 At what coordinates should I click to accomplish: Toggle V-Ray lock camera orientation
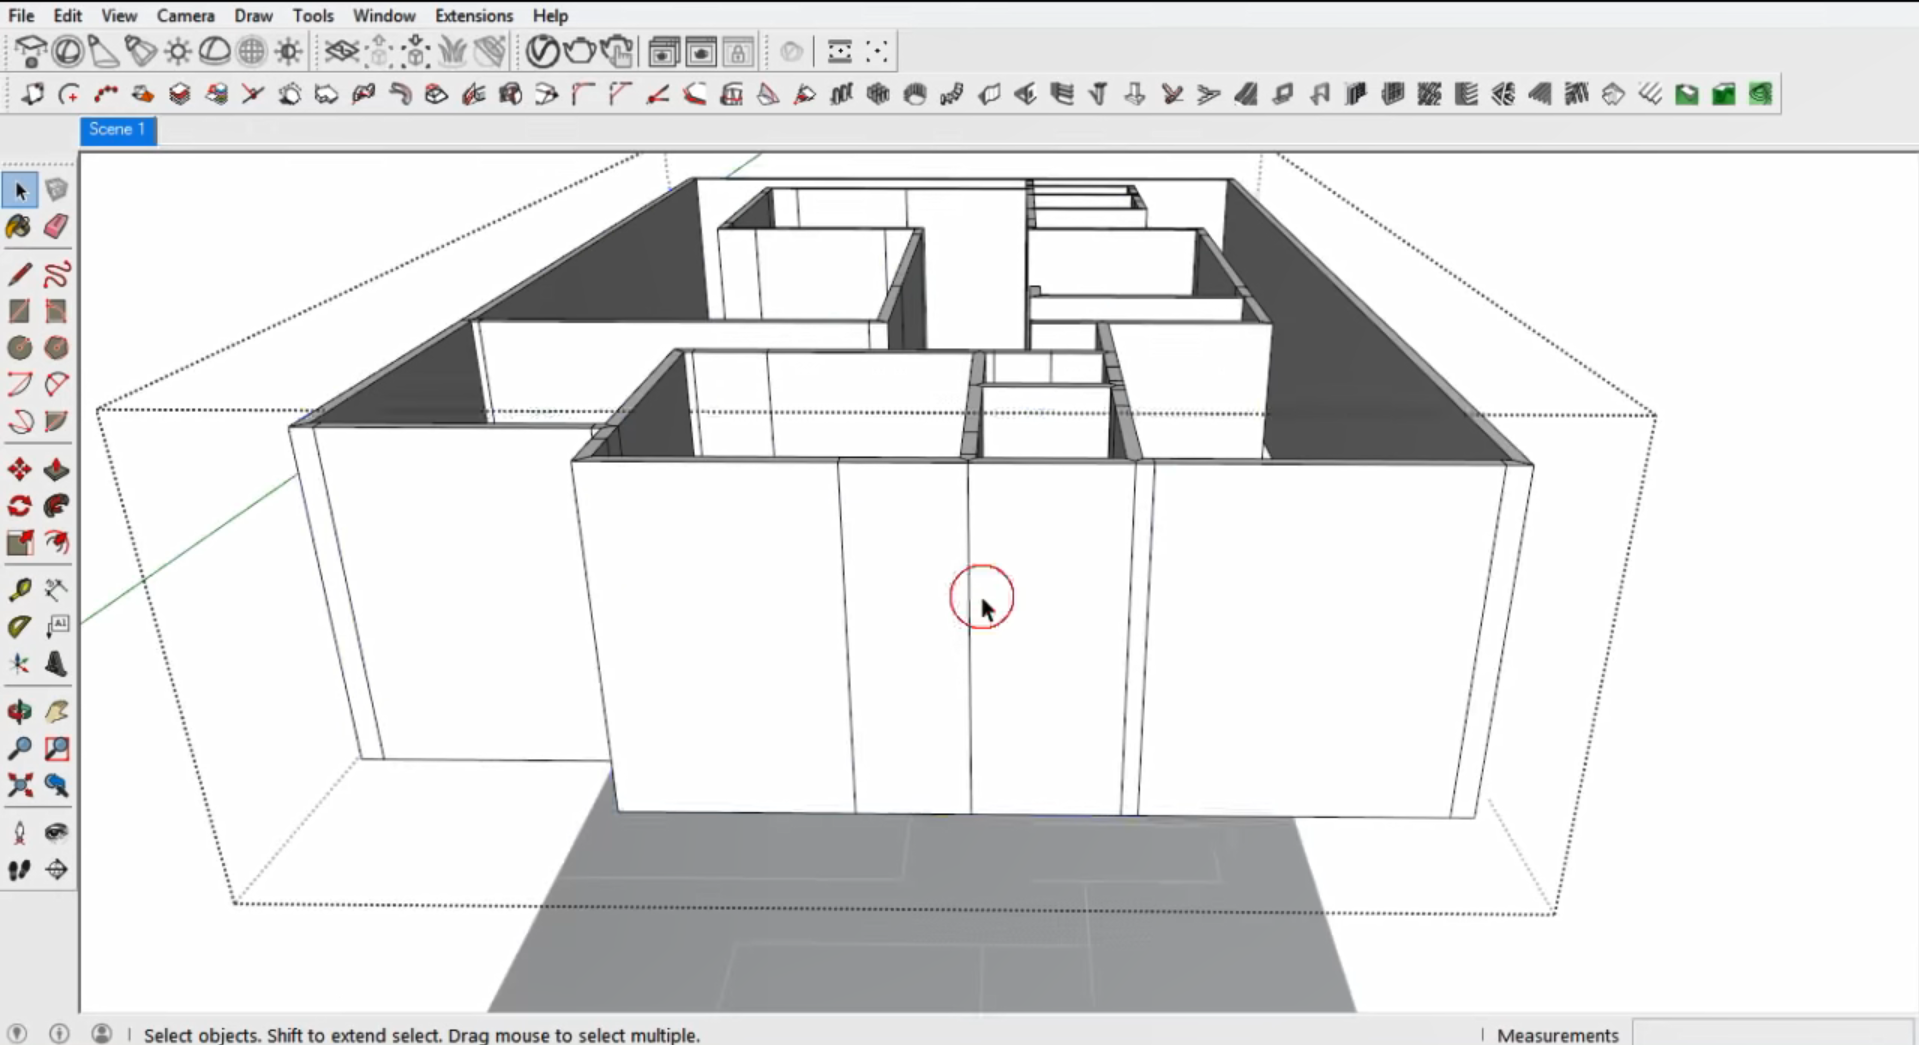(x=739, y=51)
